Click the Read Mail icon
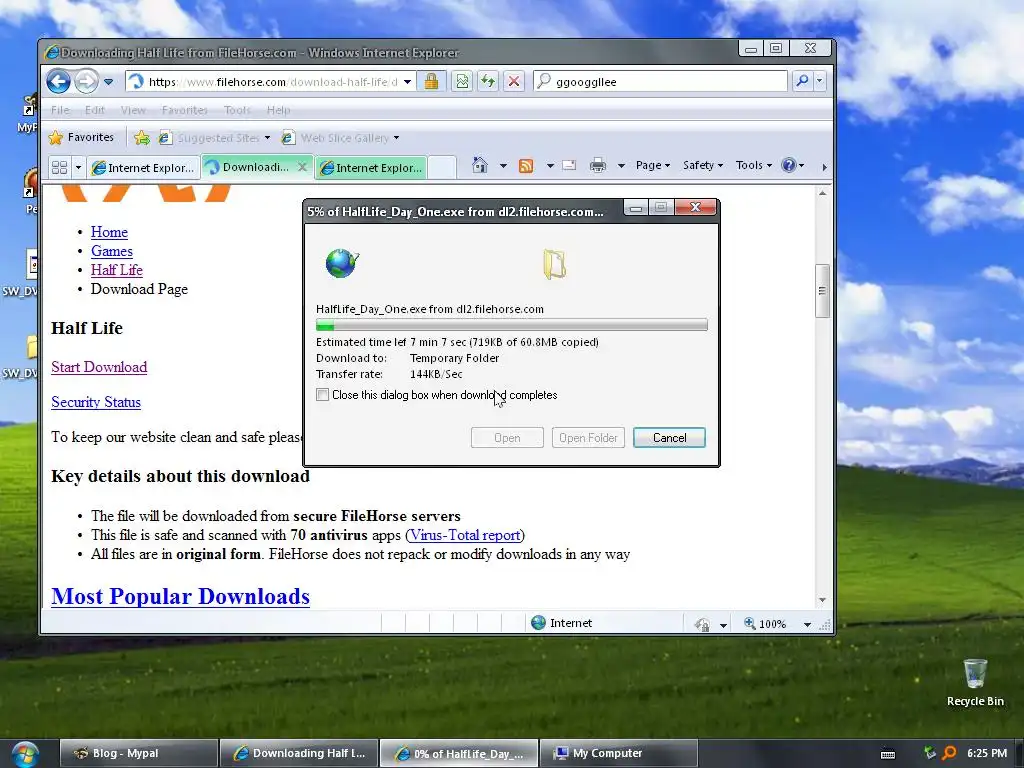 pyautogui.click(x=569, y=166)
